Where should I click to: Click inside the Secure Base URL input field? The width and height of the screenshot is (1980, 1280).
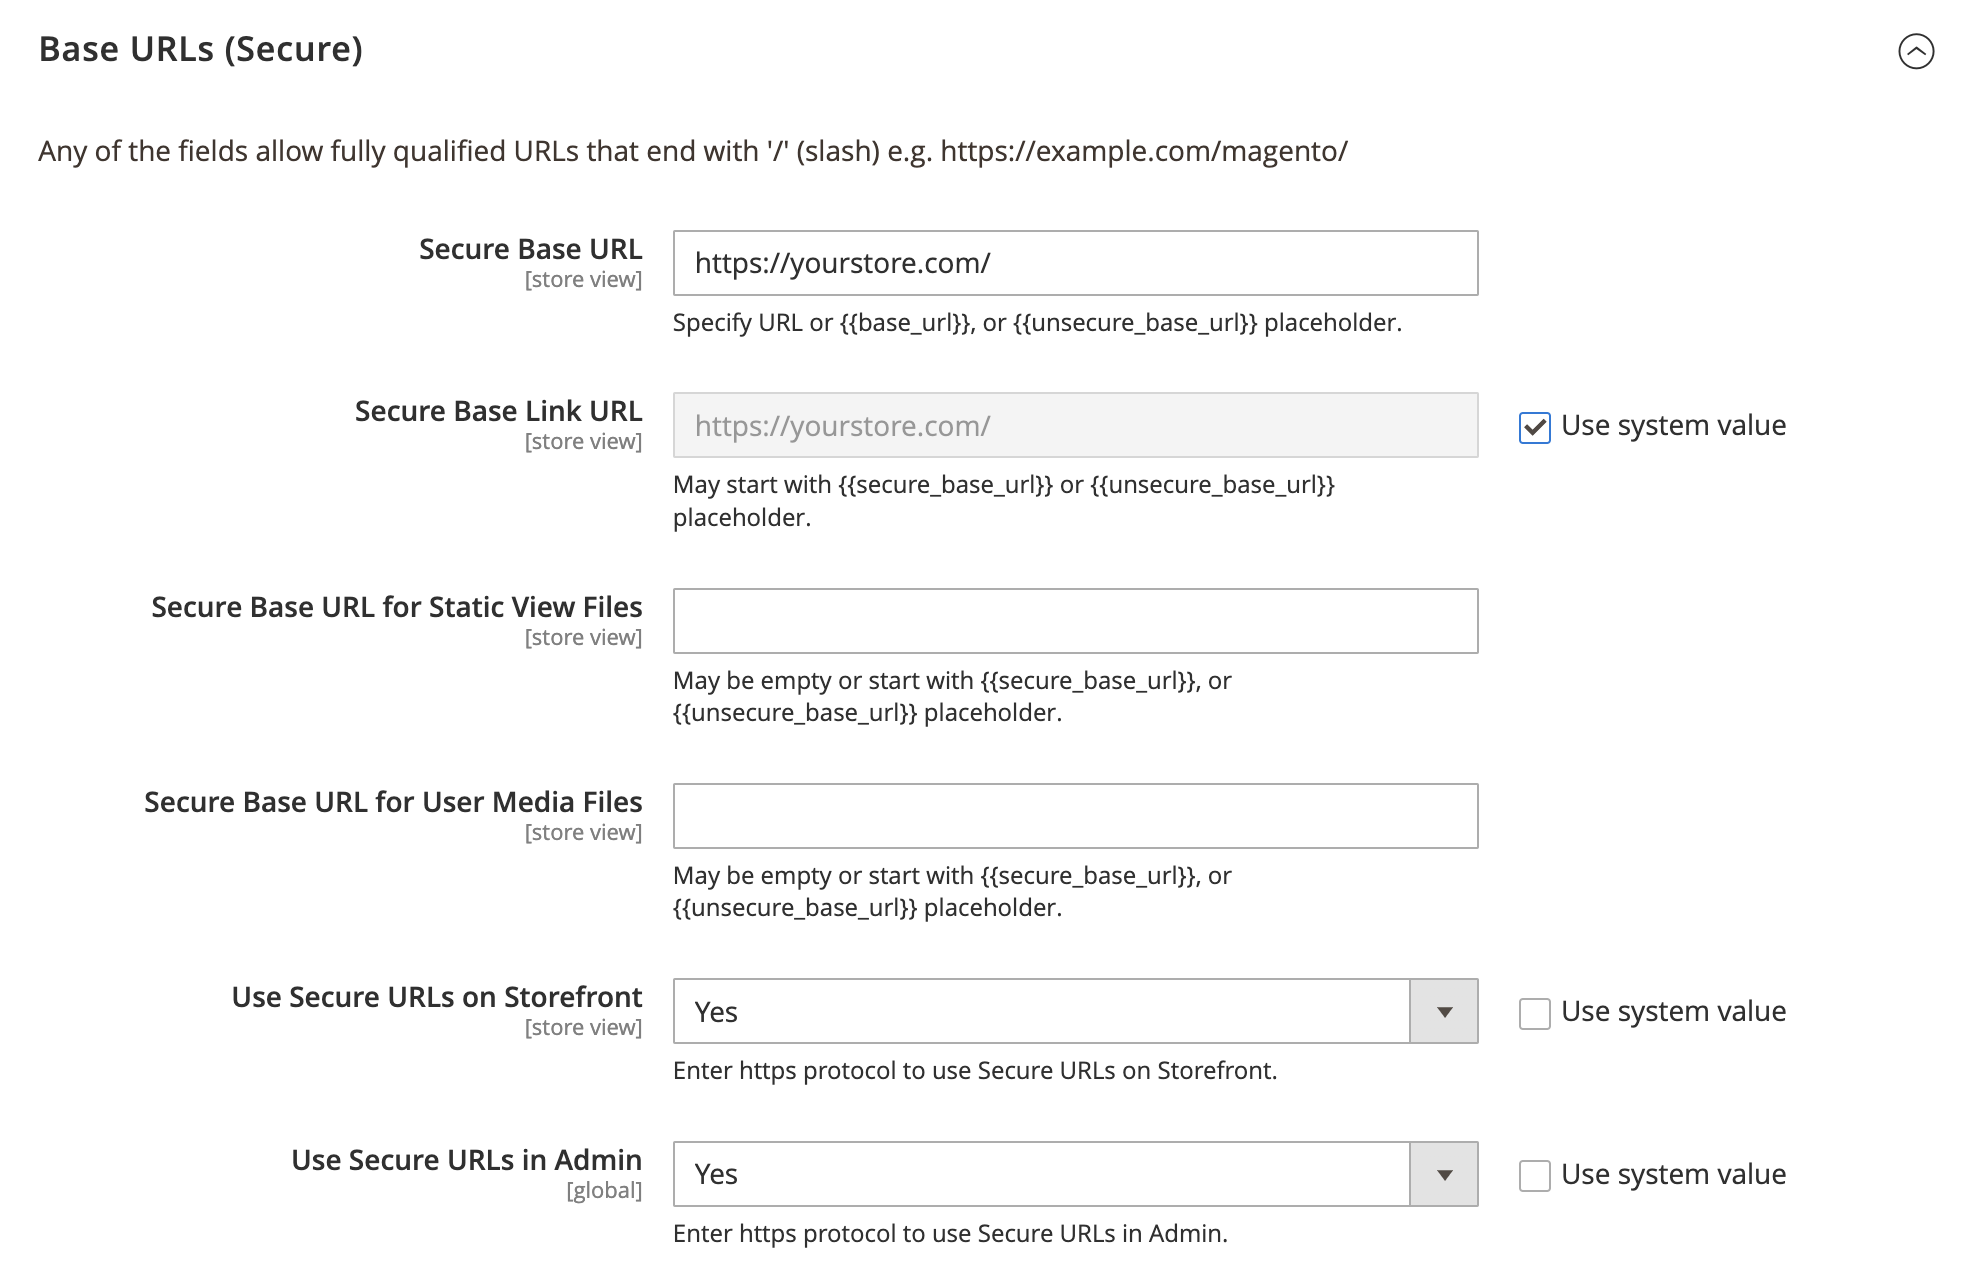coord(1075,263)
